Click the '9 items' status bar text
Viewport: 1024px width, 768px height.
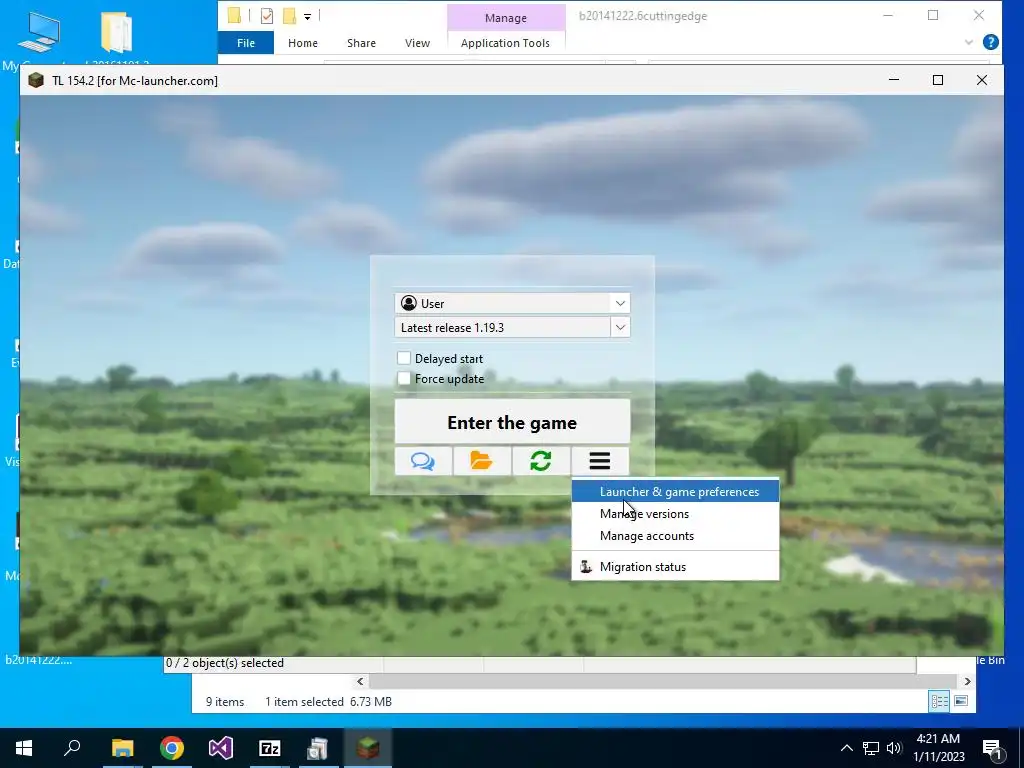[x=225, y=701]
